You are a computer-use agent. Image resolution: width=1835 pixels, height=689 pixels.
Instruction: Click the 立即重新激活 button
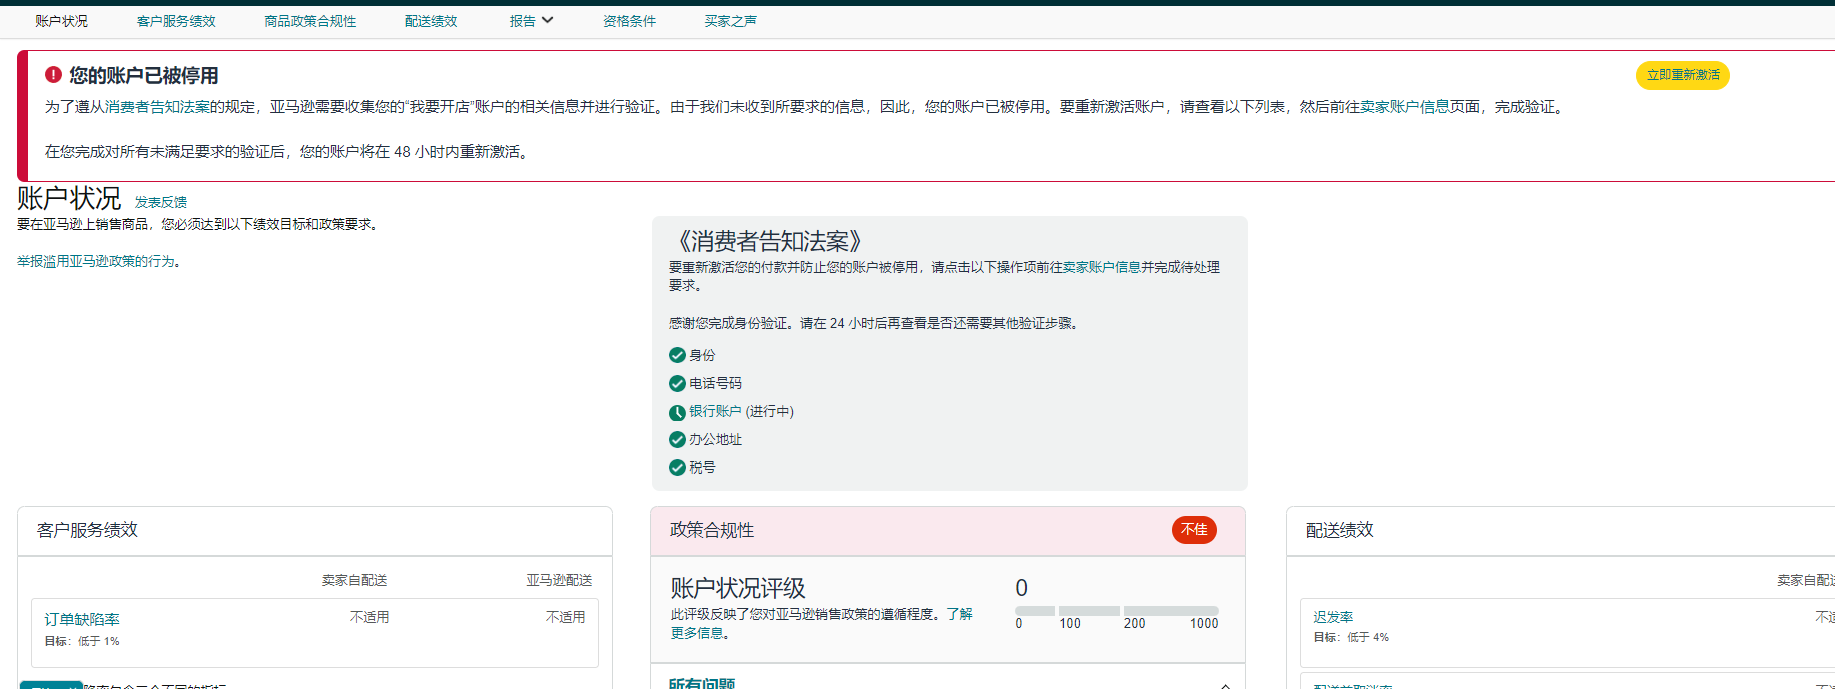pyautogui.click(x=1683, y=75)
